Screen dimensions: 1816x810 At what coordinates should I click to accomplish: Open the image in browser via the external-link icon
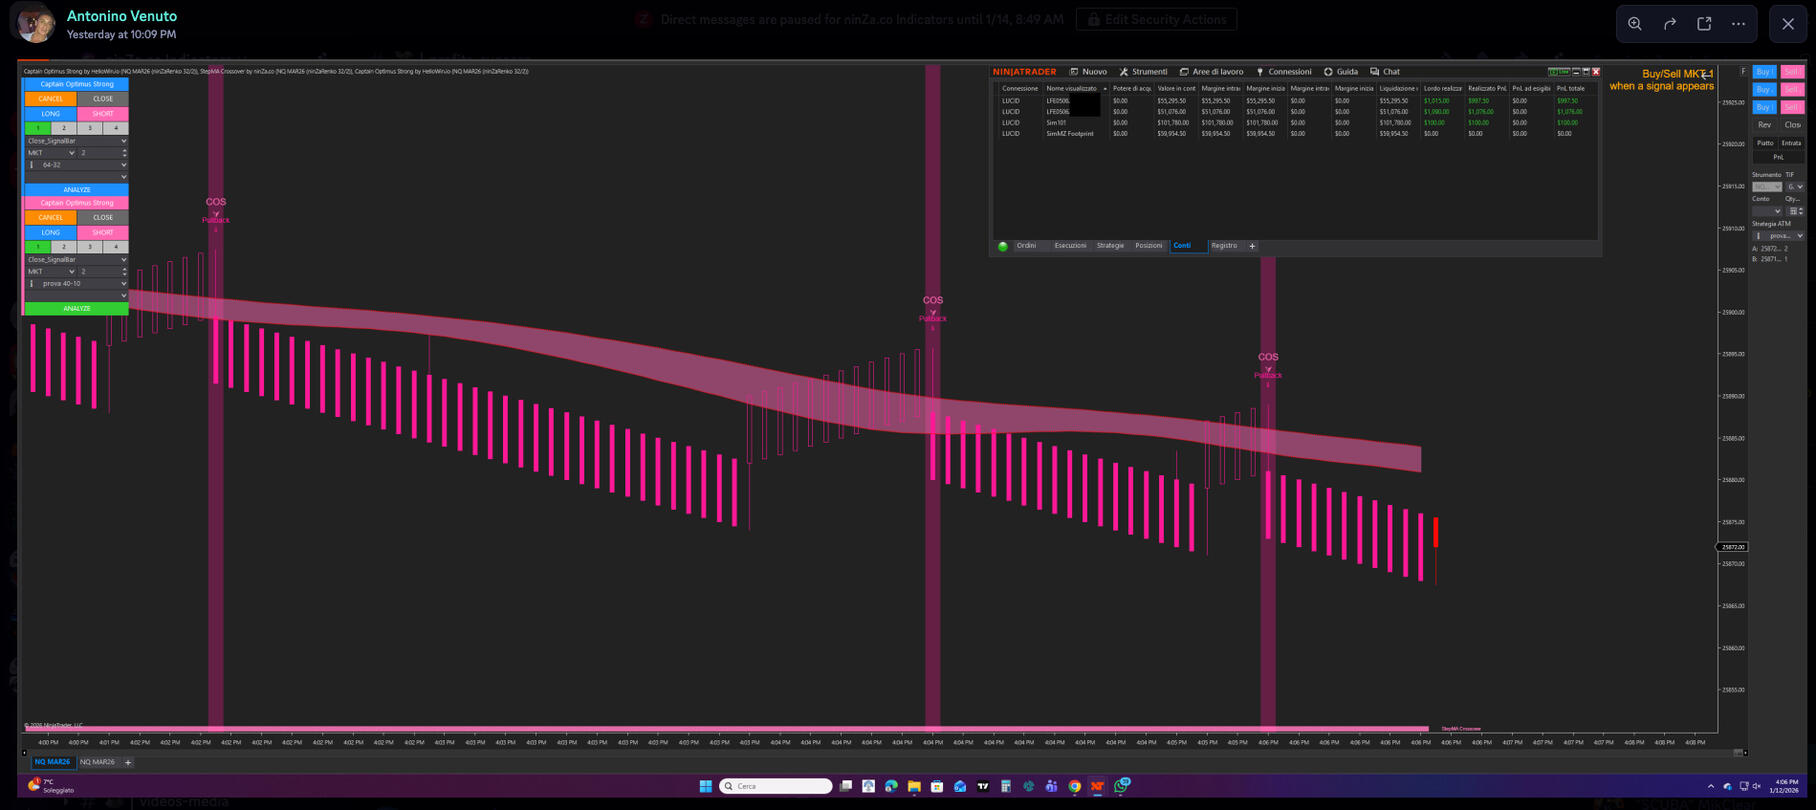point(1704,24)
